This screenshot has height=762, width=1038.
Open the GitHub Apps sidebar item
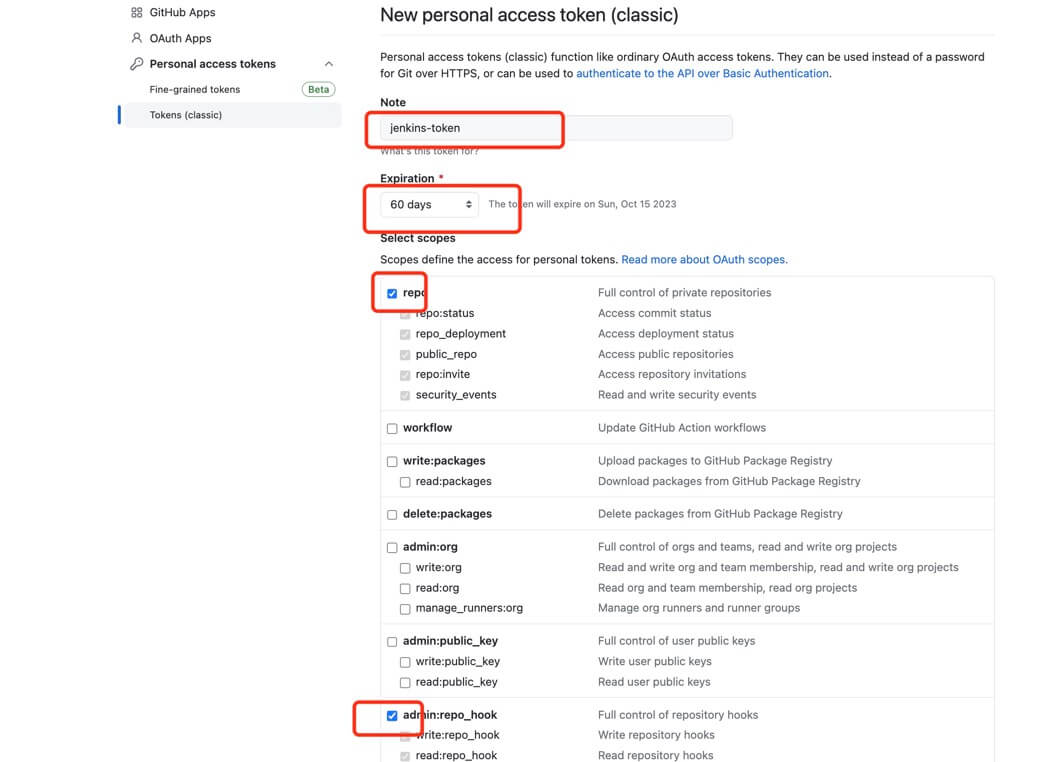coord(182,13)
